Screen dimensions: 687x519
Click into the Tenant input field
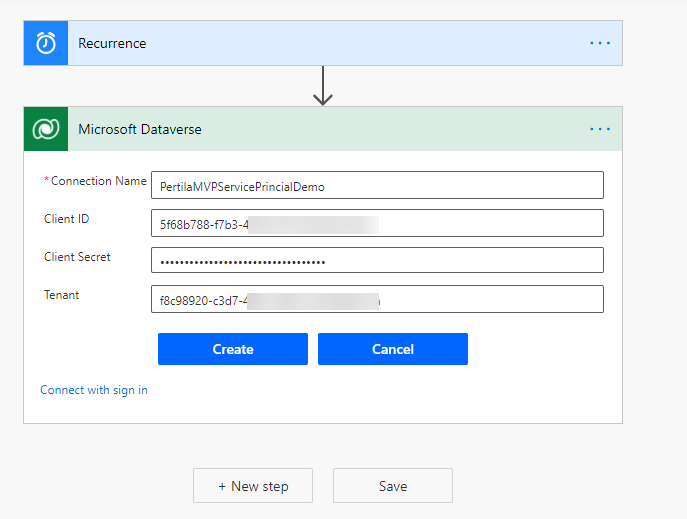click(x=377, y=299)
